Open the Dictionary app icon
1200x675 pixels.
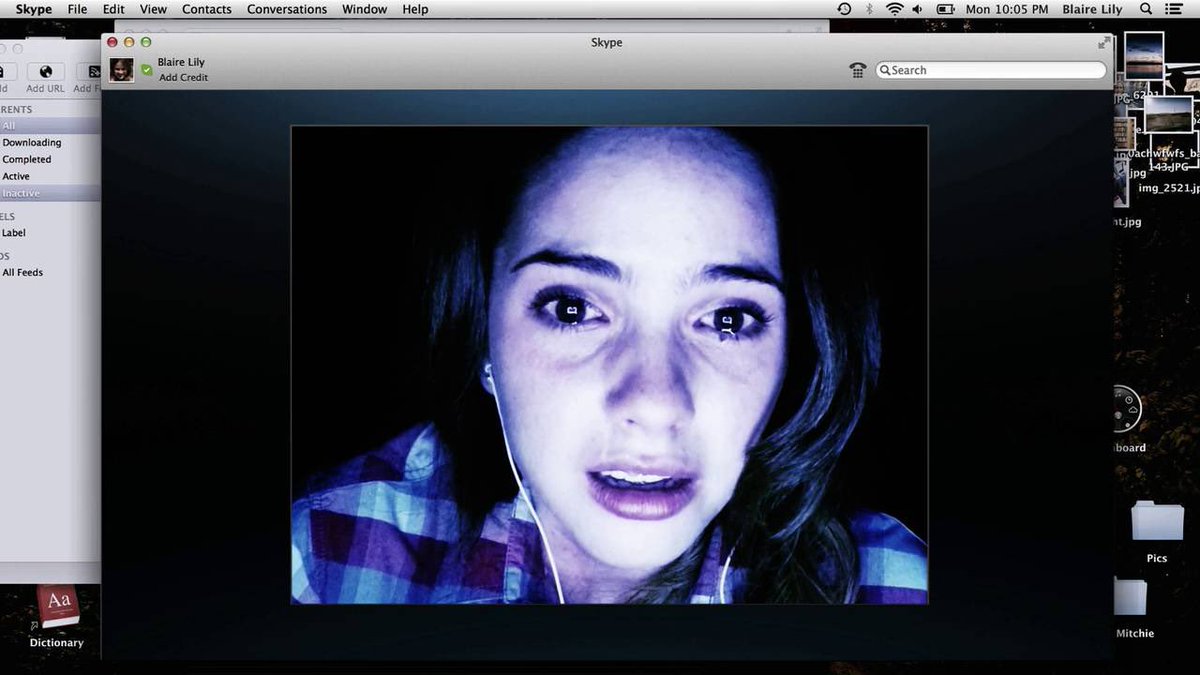coord(57,608)
